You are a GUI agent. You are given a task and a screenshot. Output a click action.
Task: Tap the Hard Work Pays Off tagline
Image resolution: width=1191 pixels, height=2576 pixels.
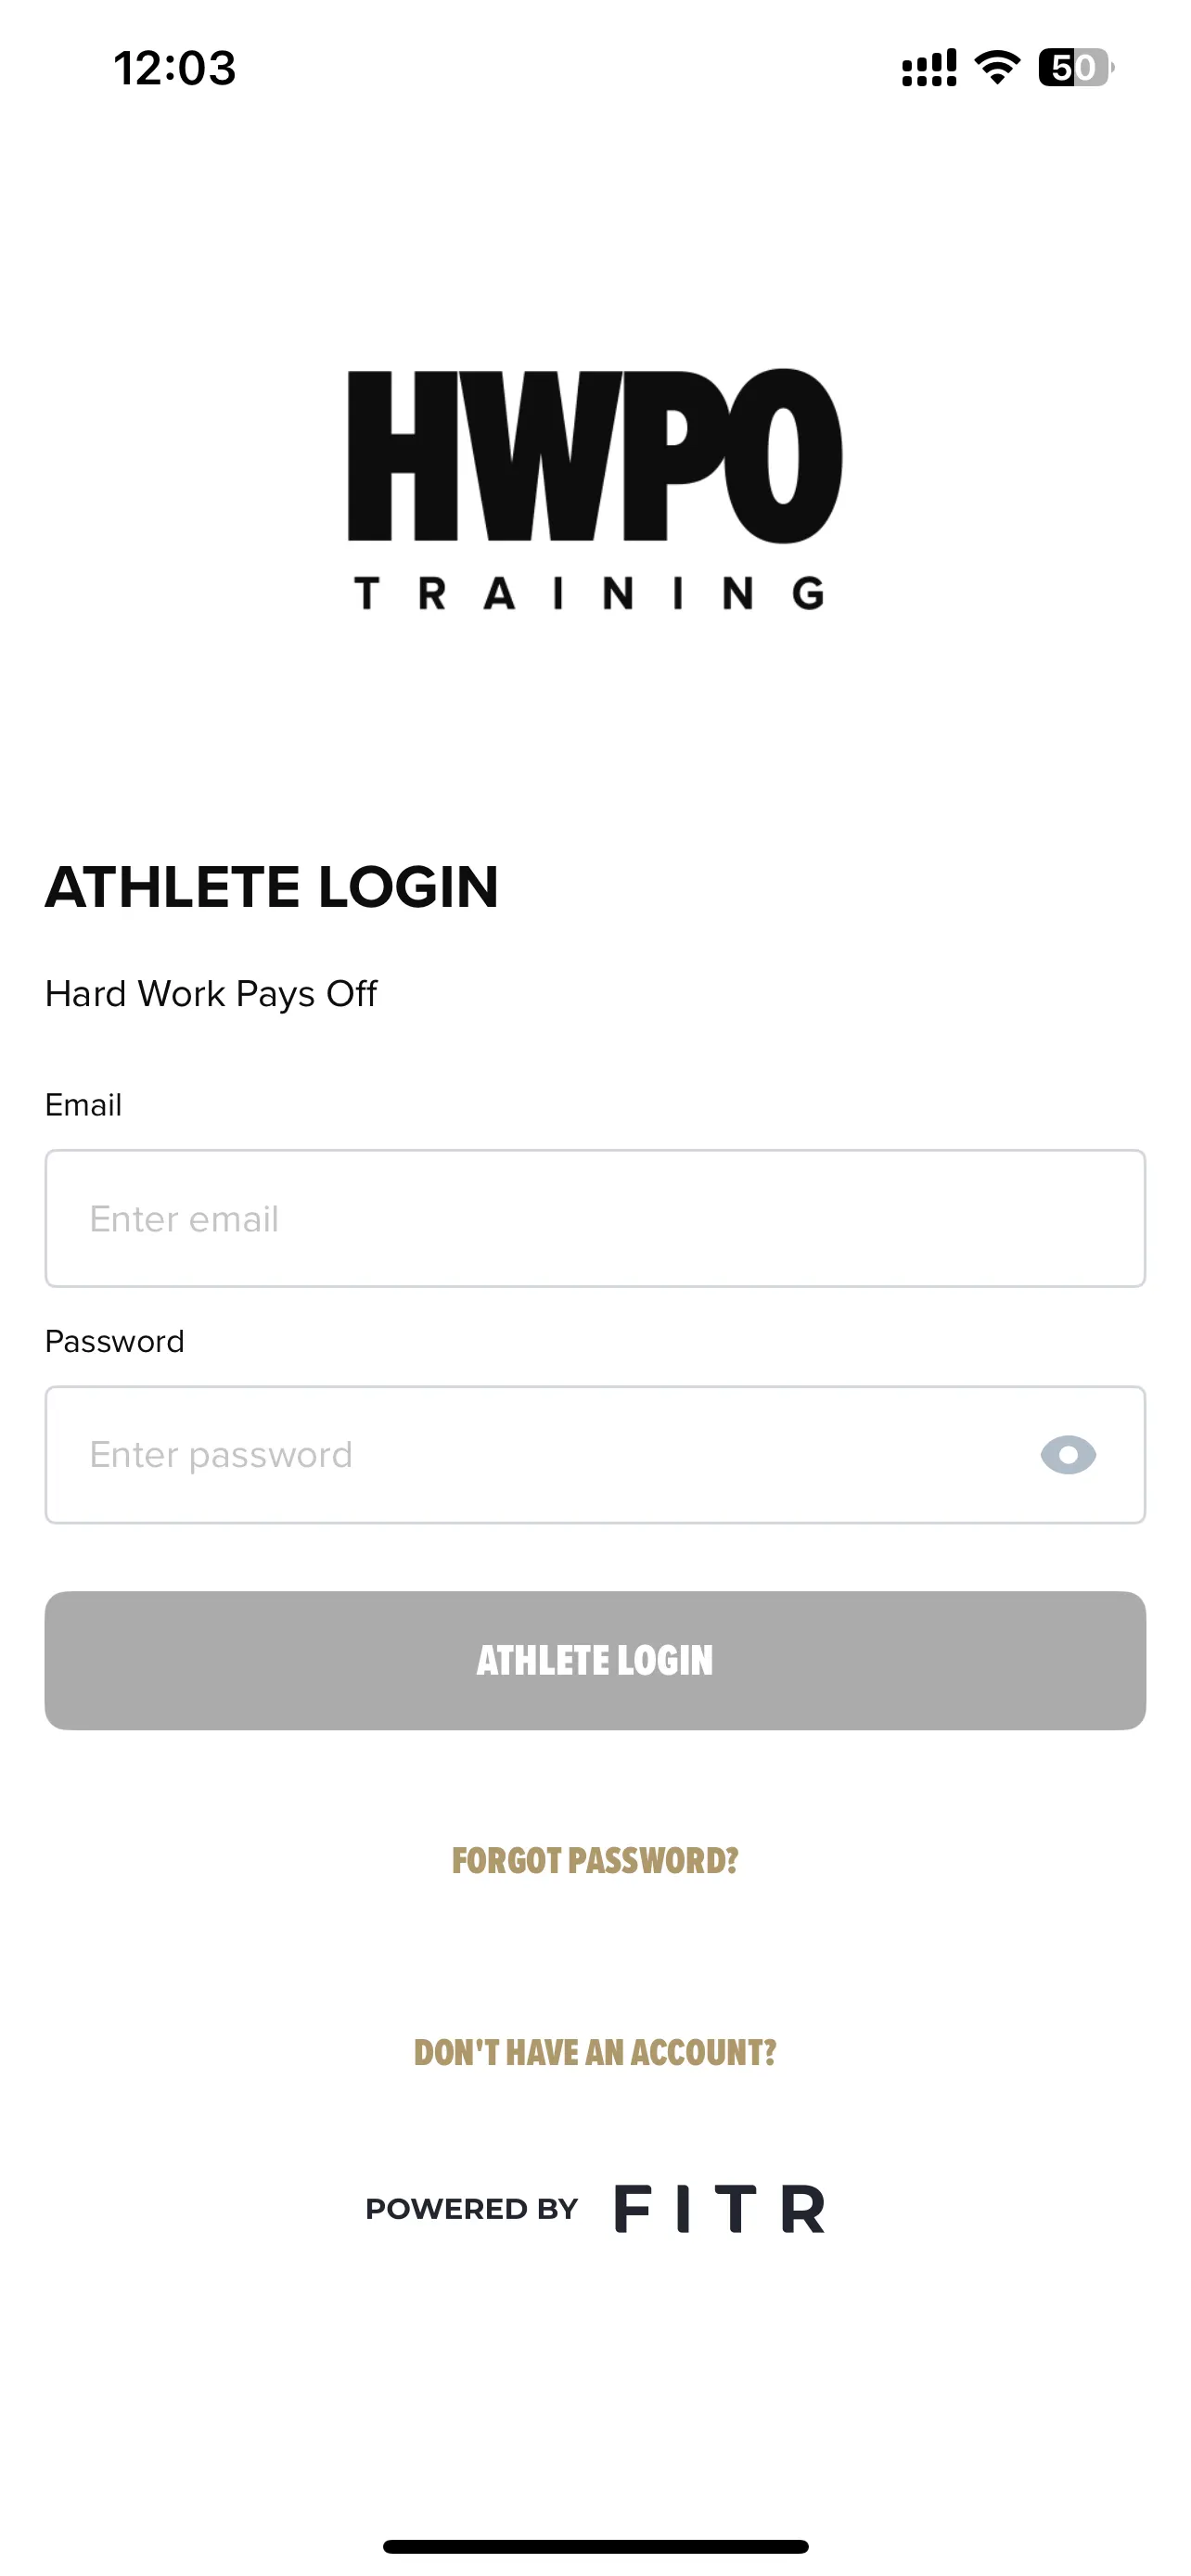pos(211,994)
